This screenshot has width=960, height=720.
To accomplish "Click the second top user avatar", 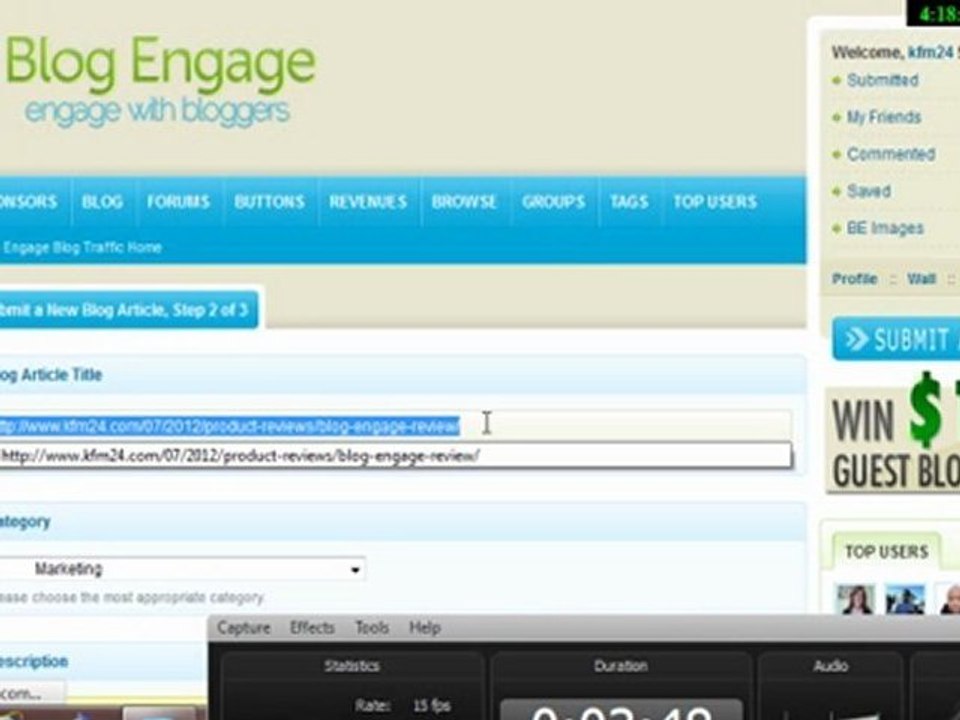I will 906,599.
